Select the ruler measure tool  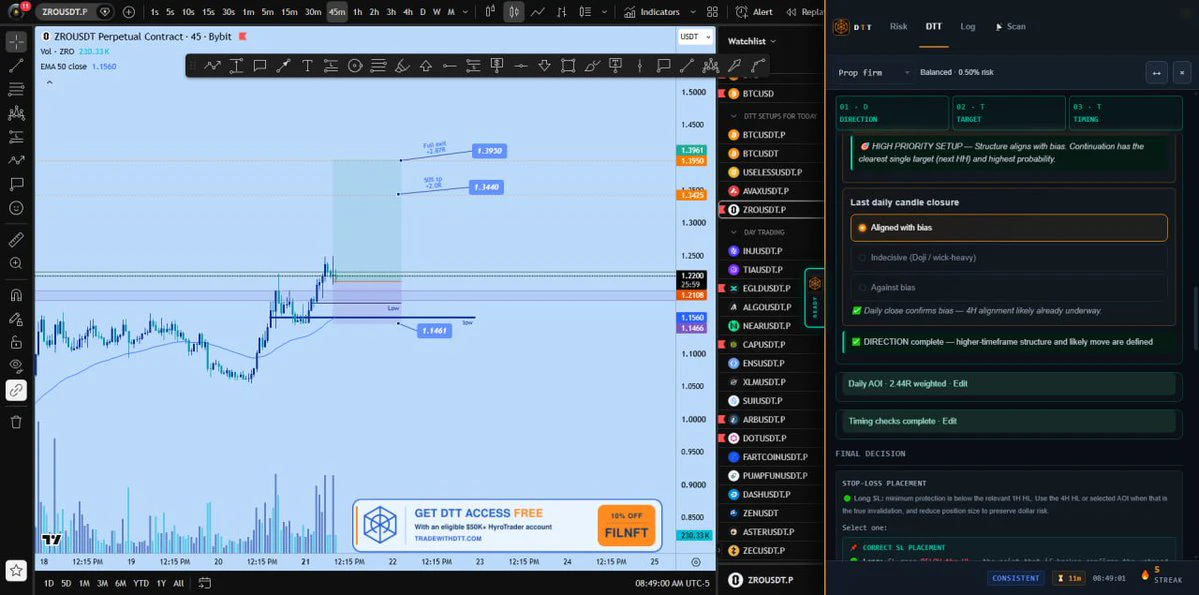(16, 240)
